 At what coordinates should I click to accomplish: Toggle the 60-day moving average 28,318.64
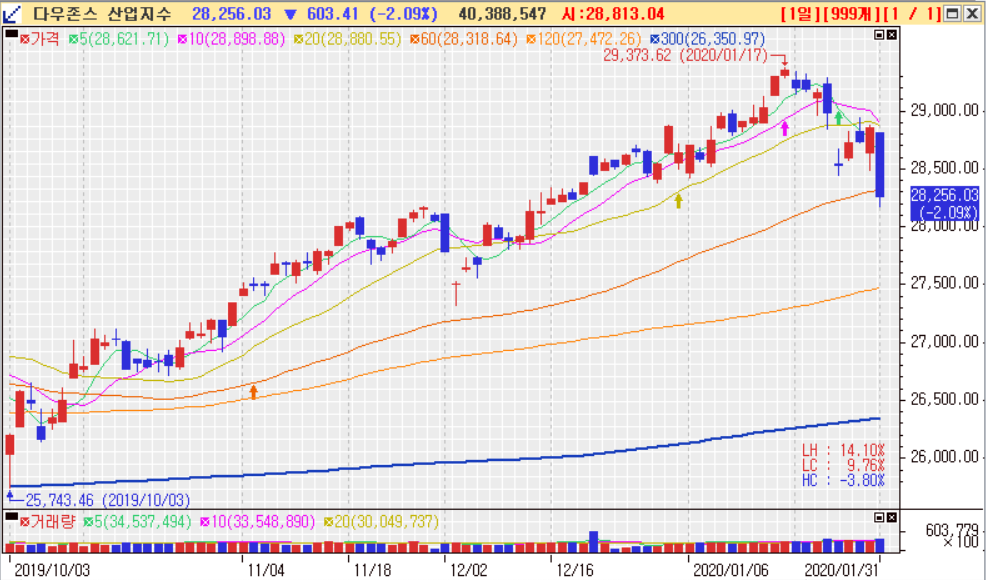coord(414,40)
